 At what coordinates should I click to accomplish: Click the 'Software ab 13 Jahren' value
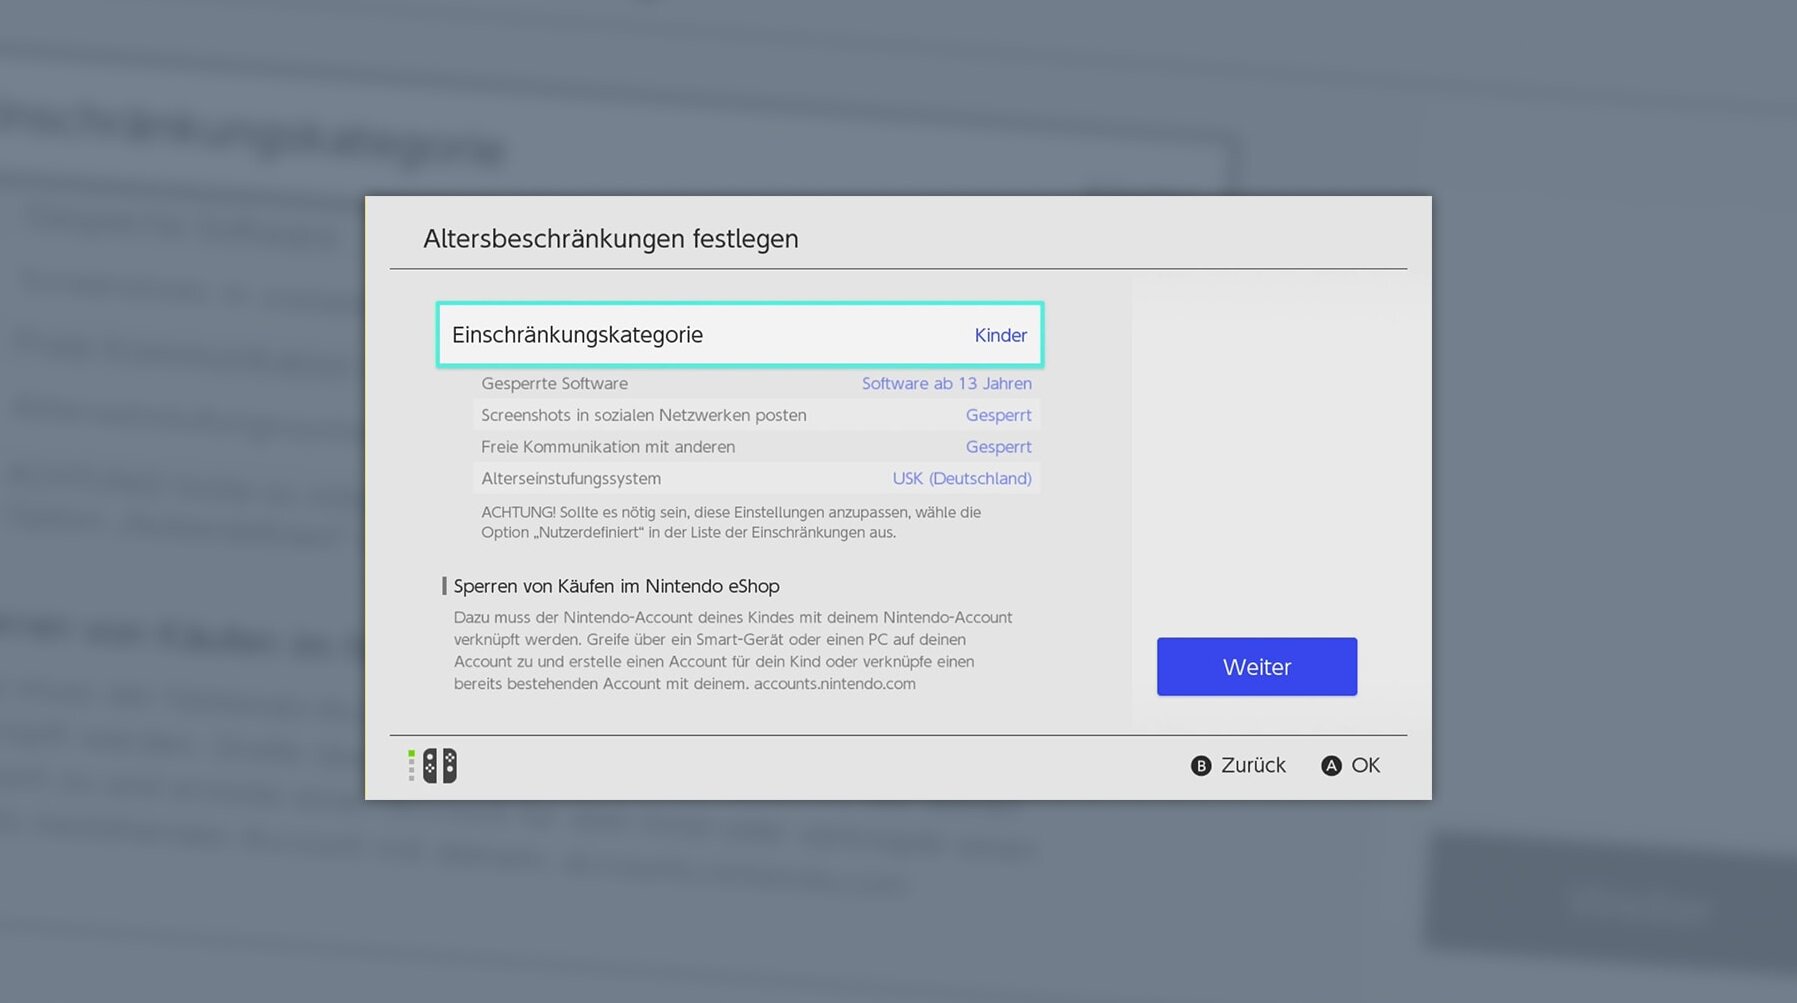point(946,384)
